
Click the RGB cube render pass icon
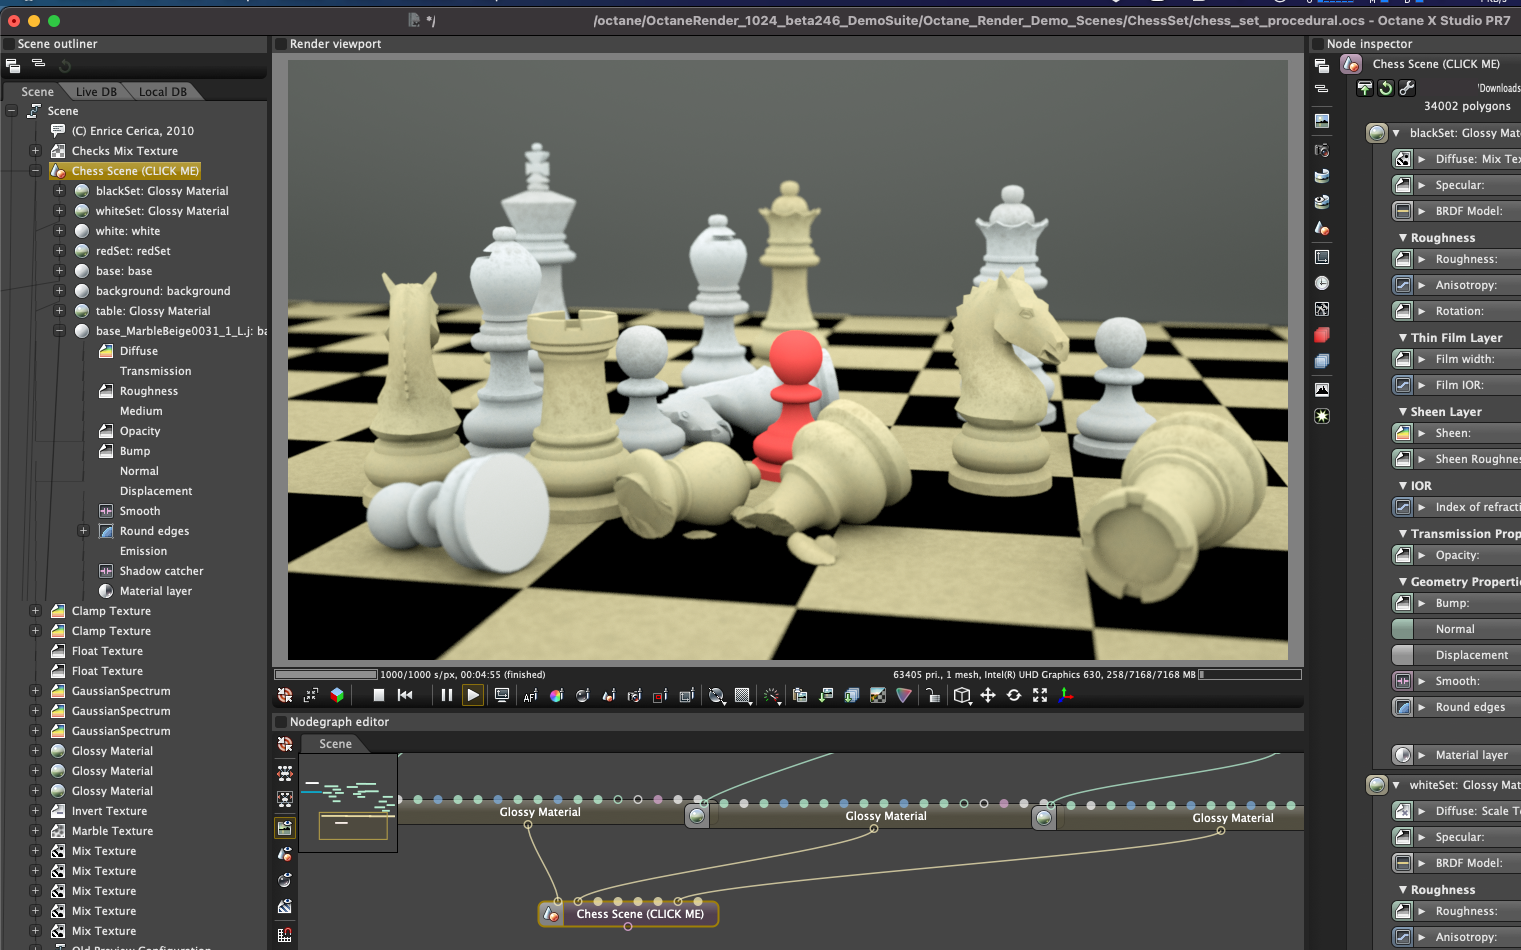(x=337, y=695)
